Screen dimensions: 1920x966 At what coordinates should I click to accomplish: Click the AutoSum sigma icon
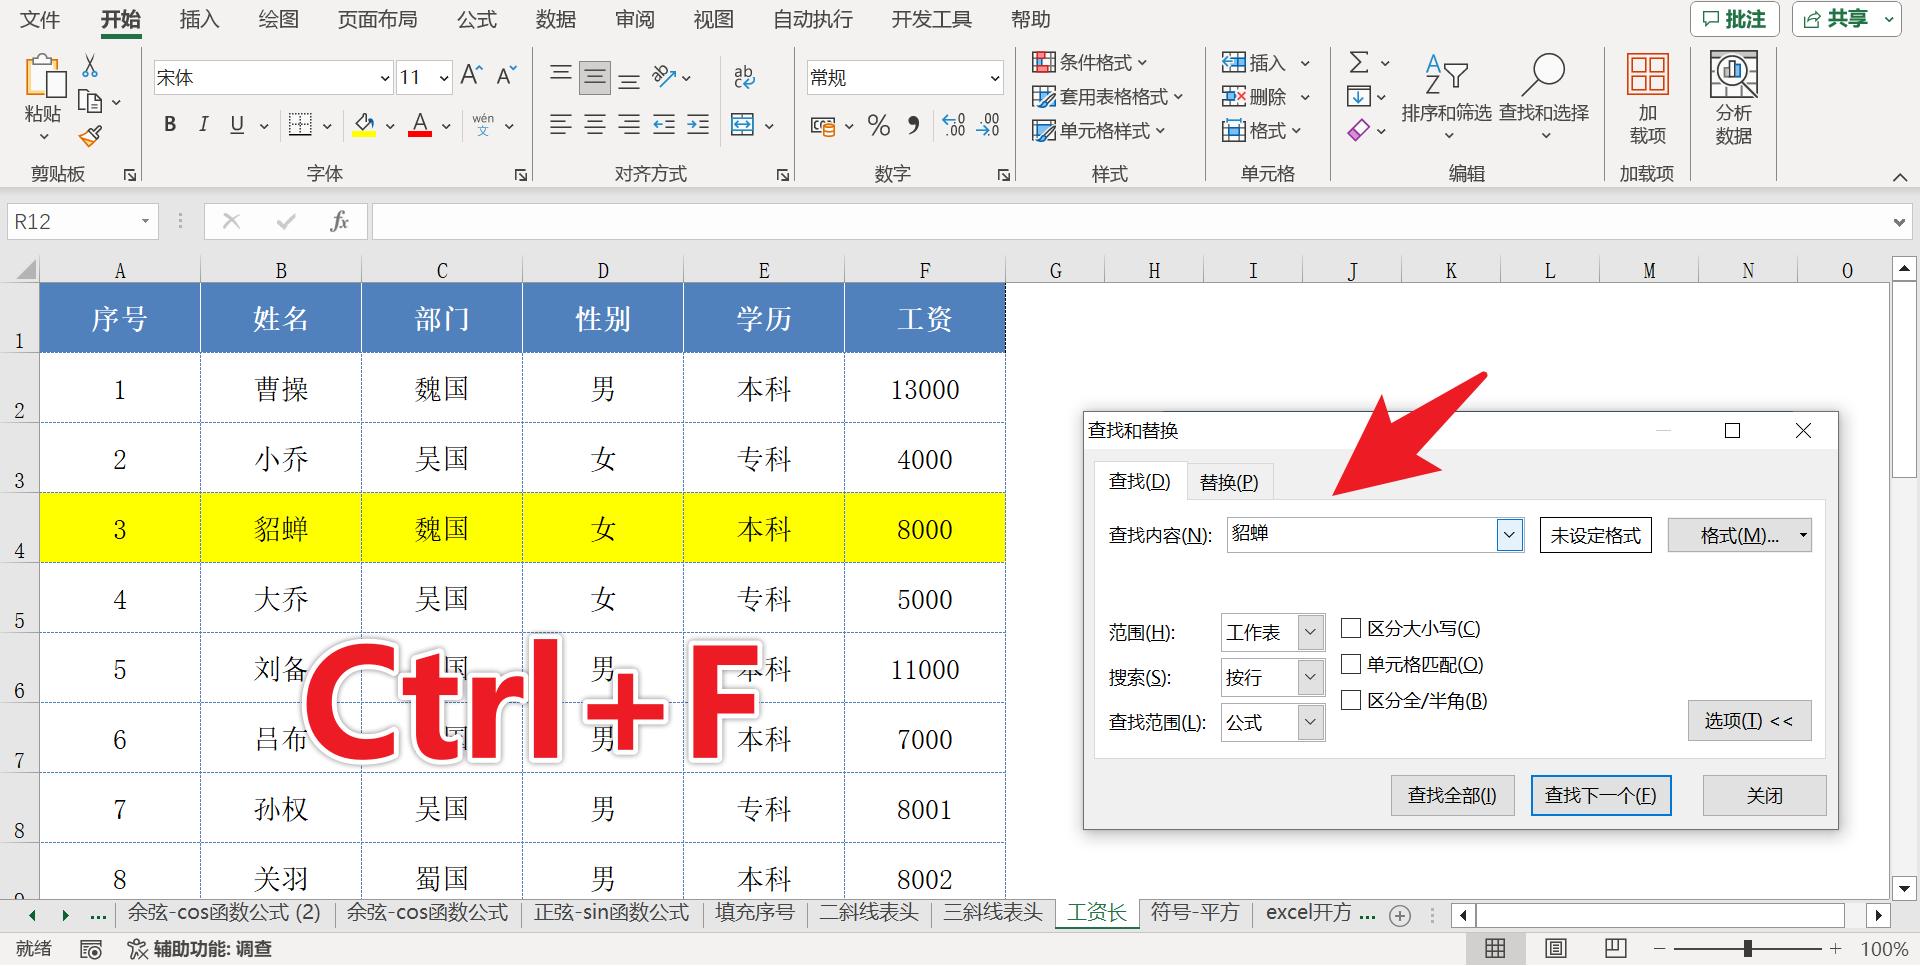point(1359,63)
